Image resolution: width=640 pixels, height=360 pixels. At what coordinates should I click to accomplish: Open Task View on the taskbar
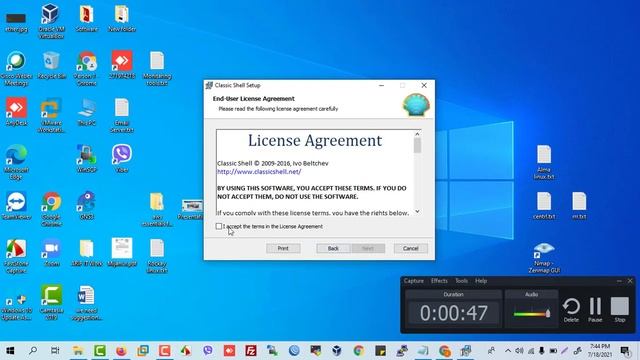click(55, 350)
